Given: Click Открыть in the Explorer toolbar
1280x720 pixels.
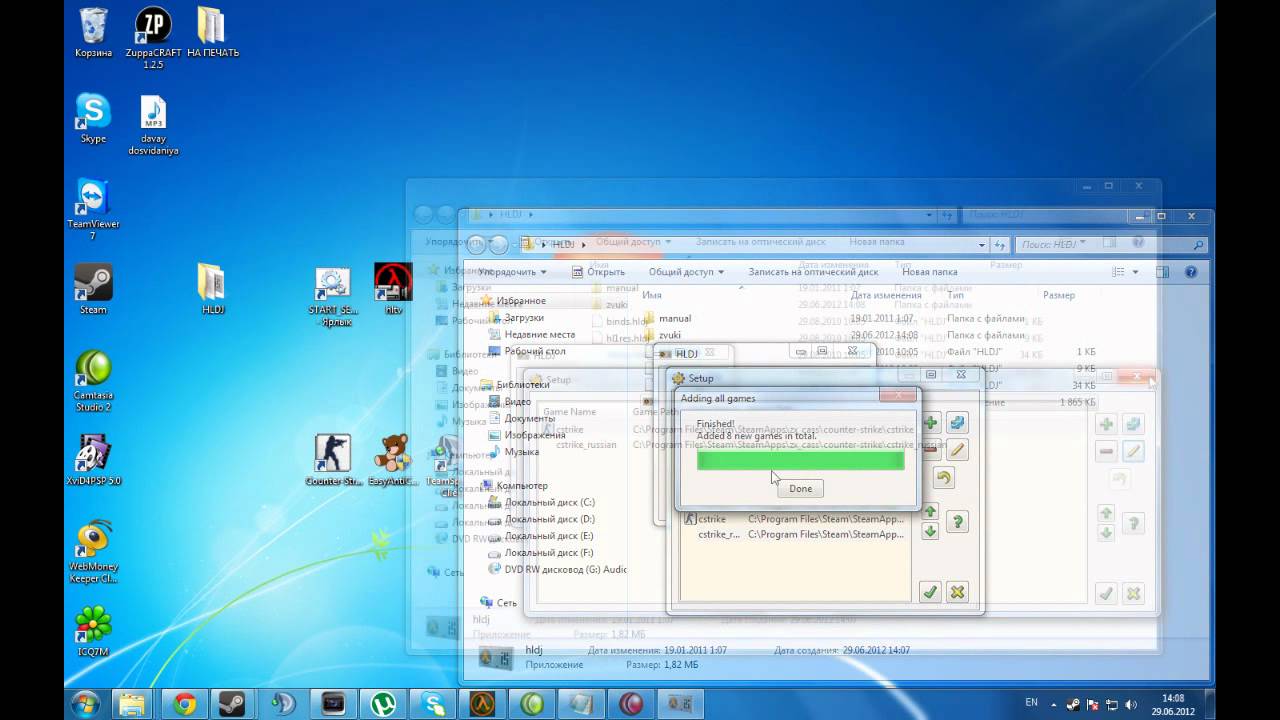Looking at the screenshot, I should [x=598, y=272].
